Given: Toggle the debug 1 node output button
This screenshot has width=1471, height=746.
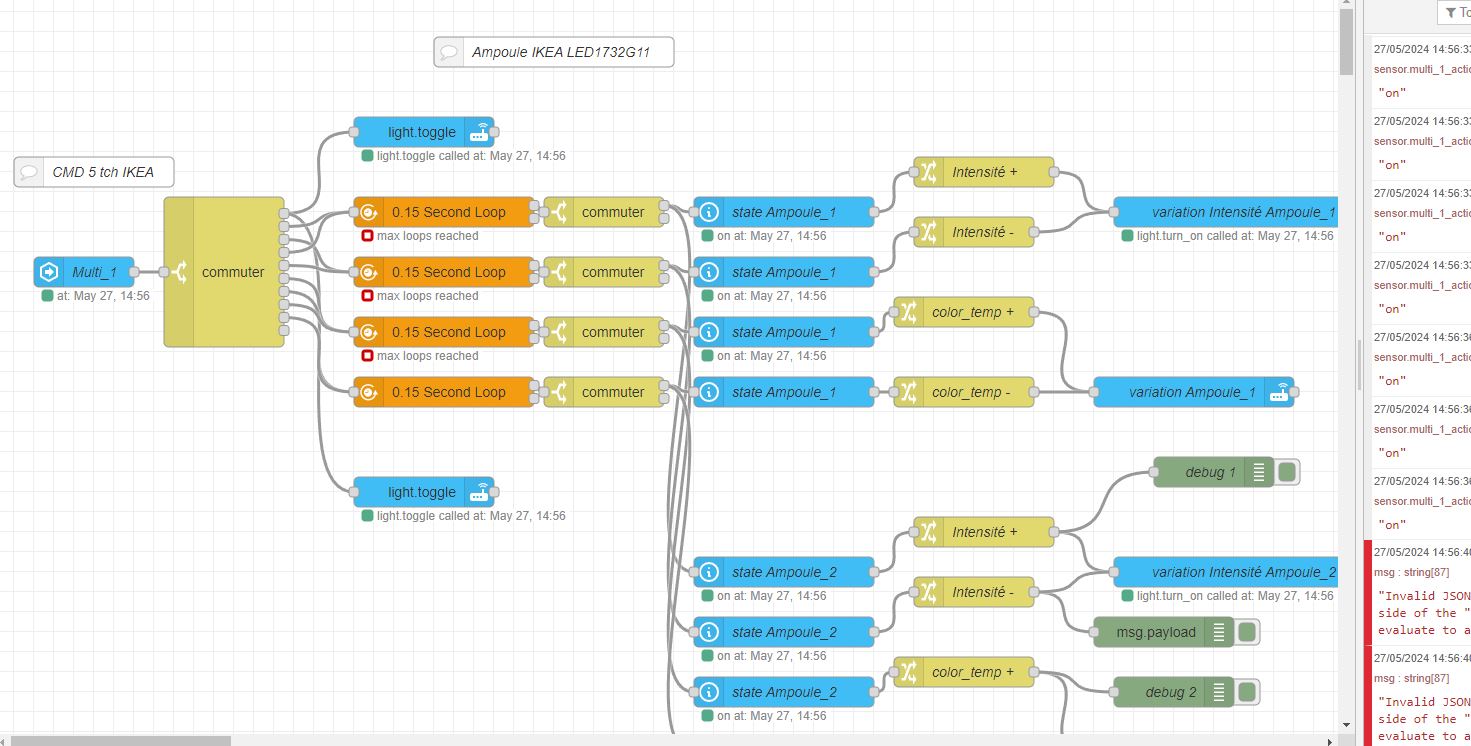Looking at the screenshot, I should coord(1287,472).
